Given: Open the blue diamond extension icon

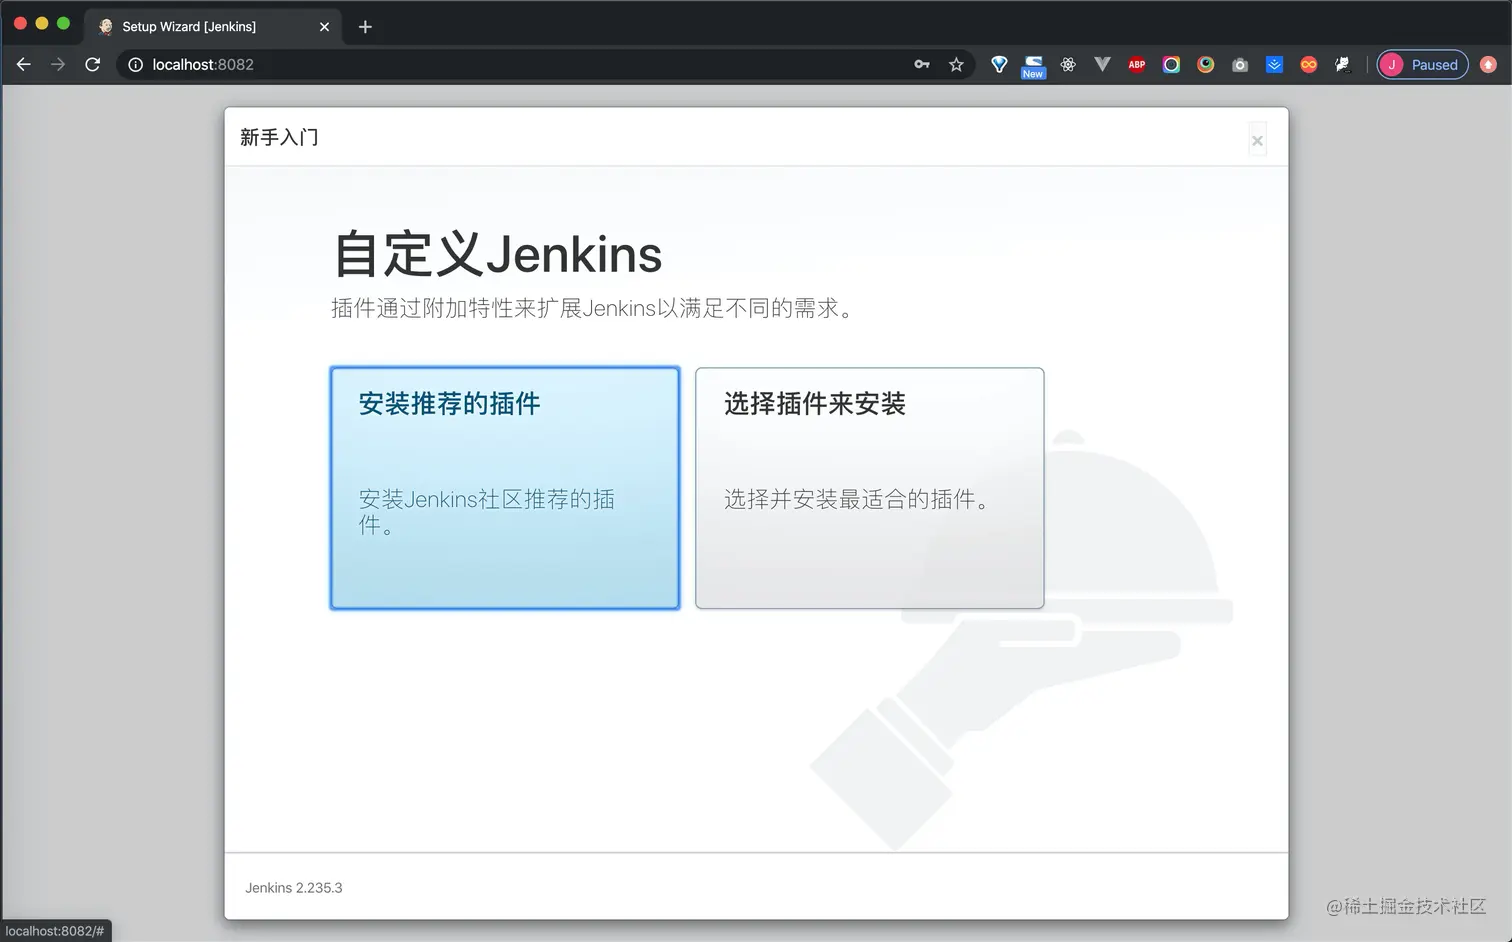Looking at the screenshot, I should coord(999,65).
